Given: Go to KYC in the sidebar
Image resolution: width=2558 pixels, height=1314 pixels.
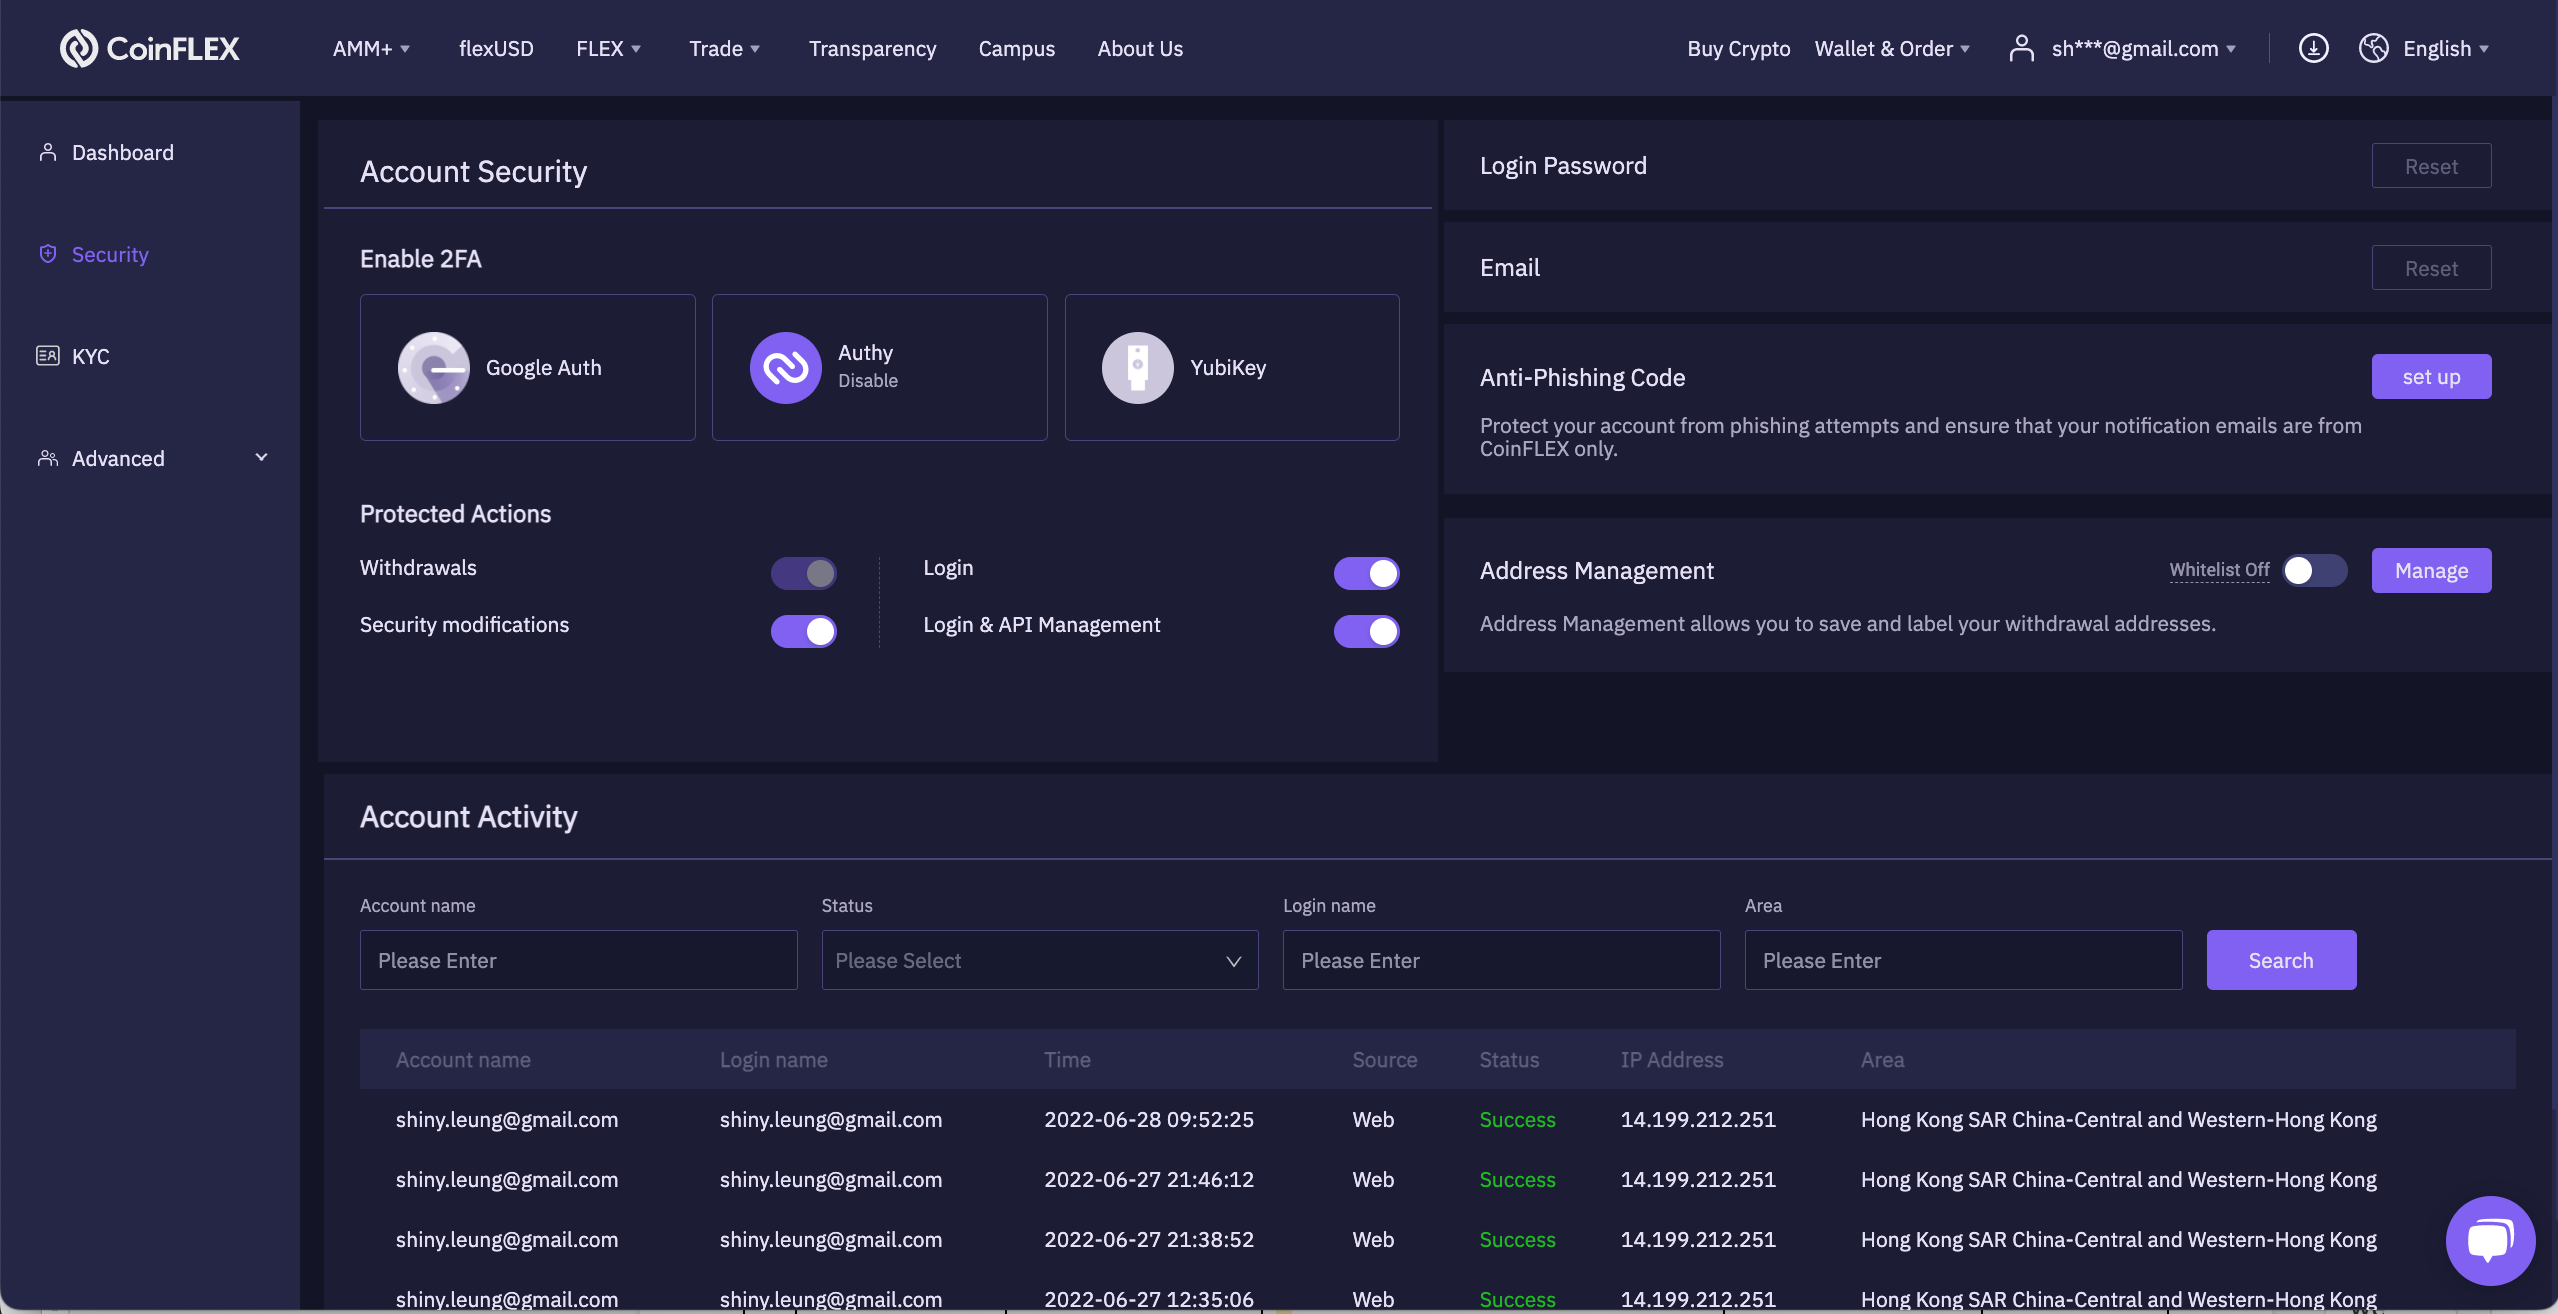Looking at the screenshot, I should [90, 356].
